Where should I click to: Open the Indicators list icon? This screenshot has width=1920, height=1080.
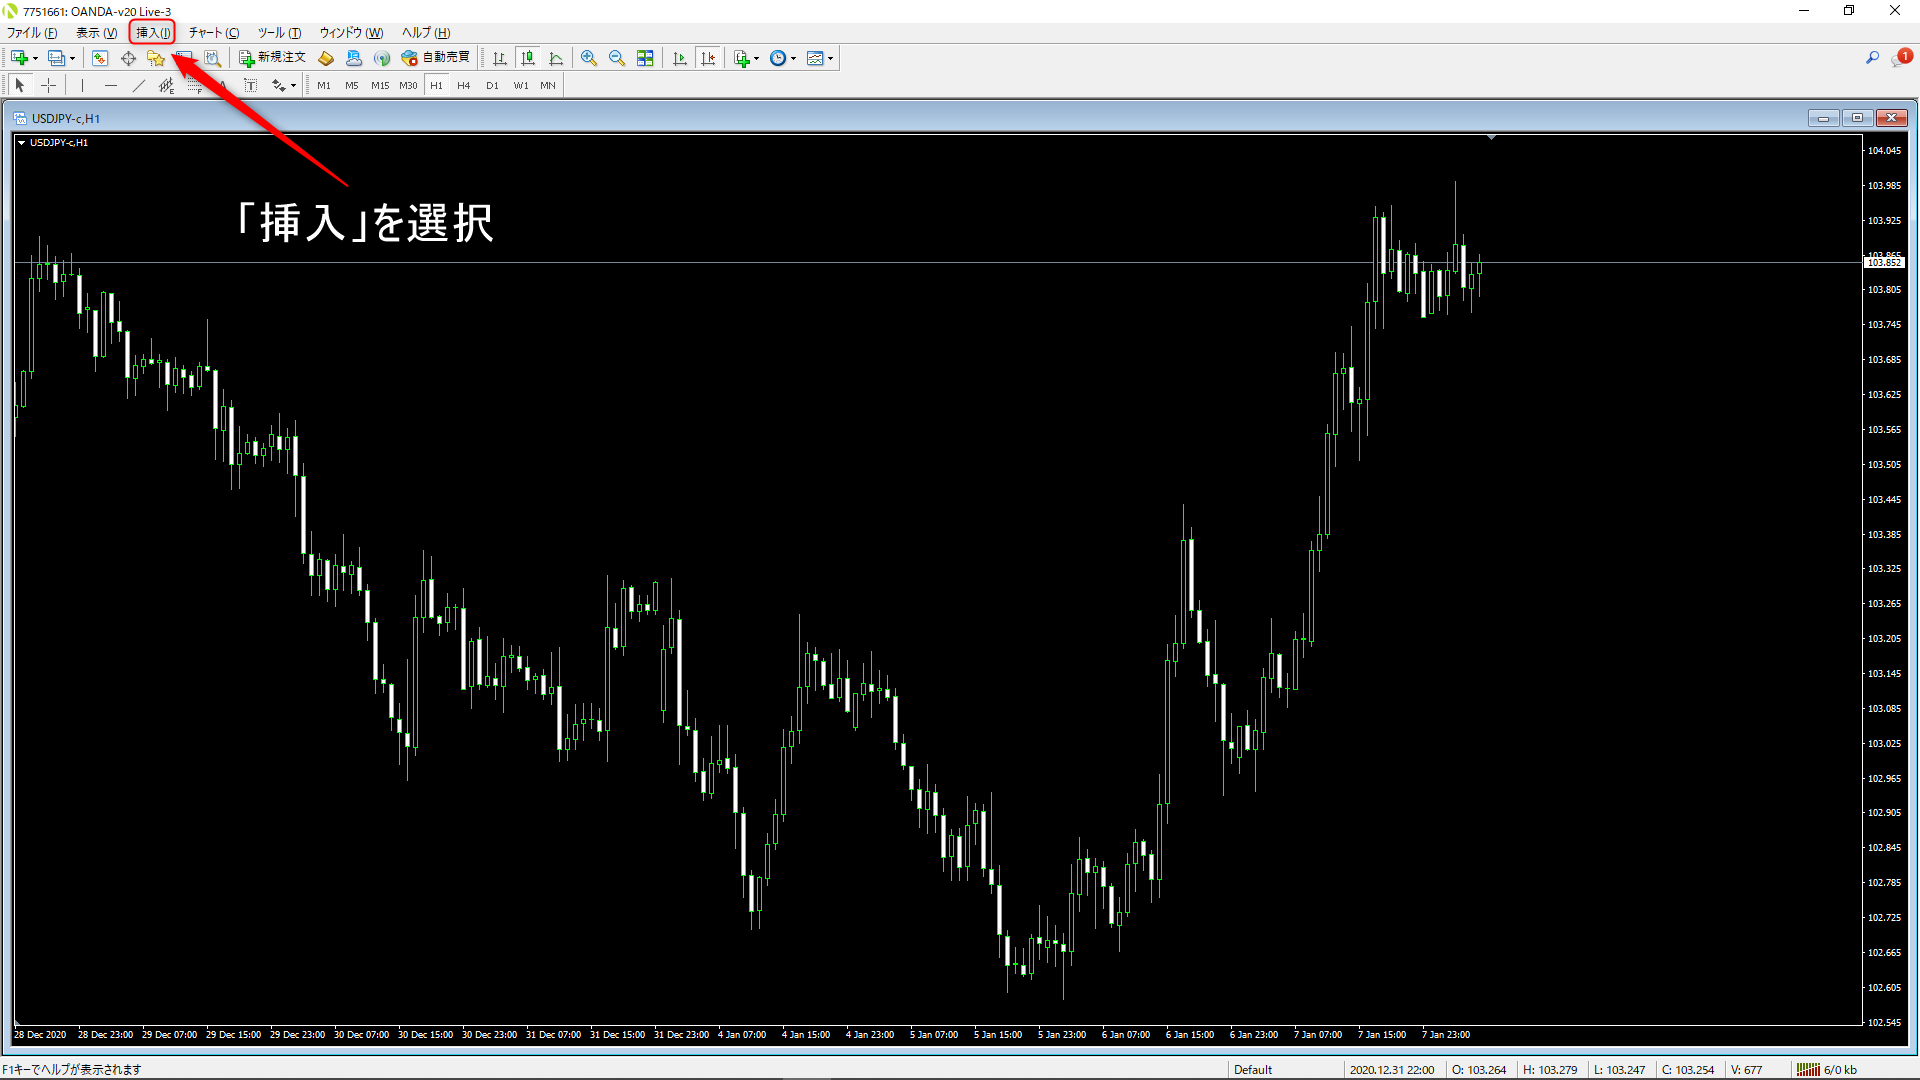(741, 58)
